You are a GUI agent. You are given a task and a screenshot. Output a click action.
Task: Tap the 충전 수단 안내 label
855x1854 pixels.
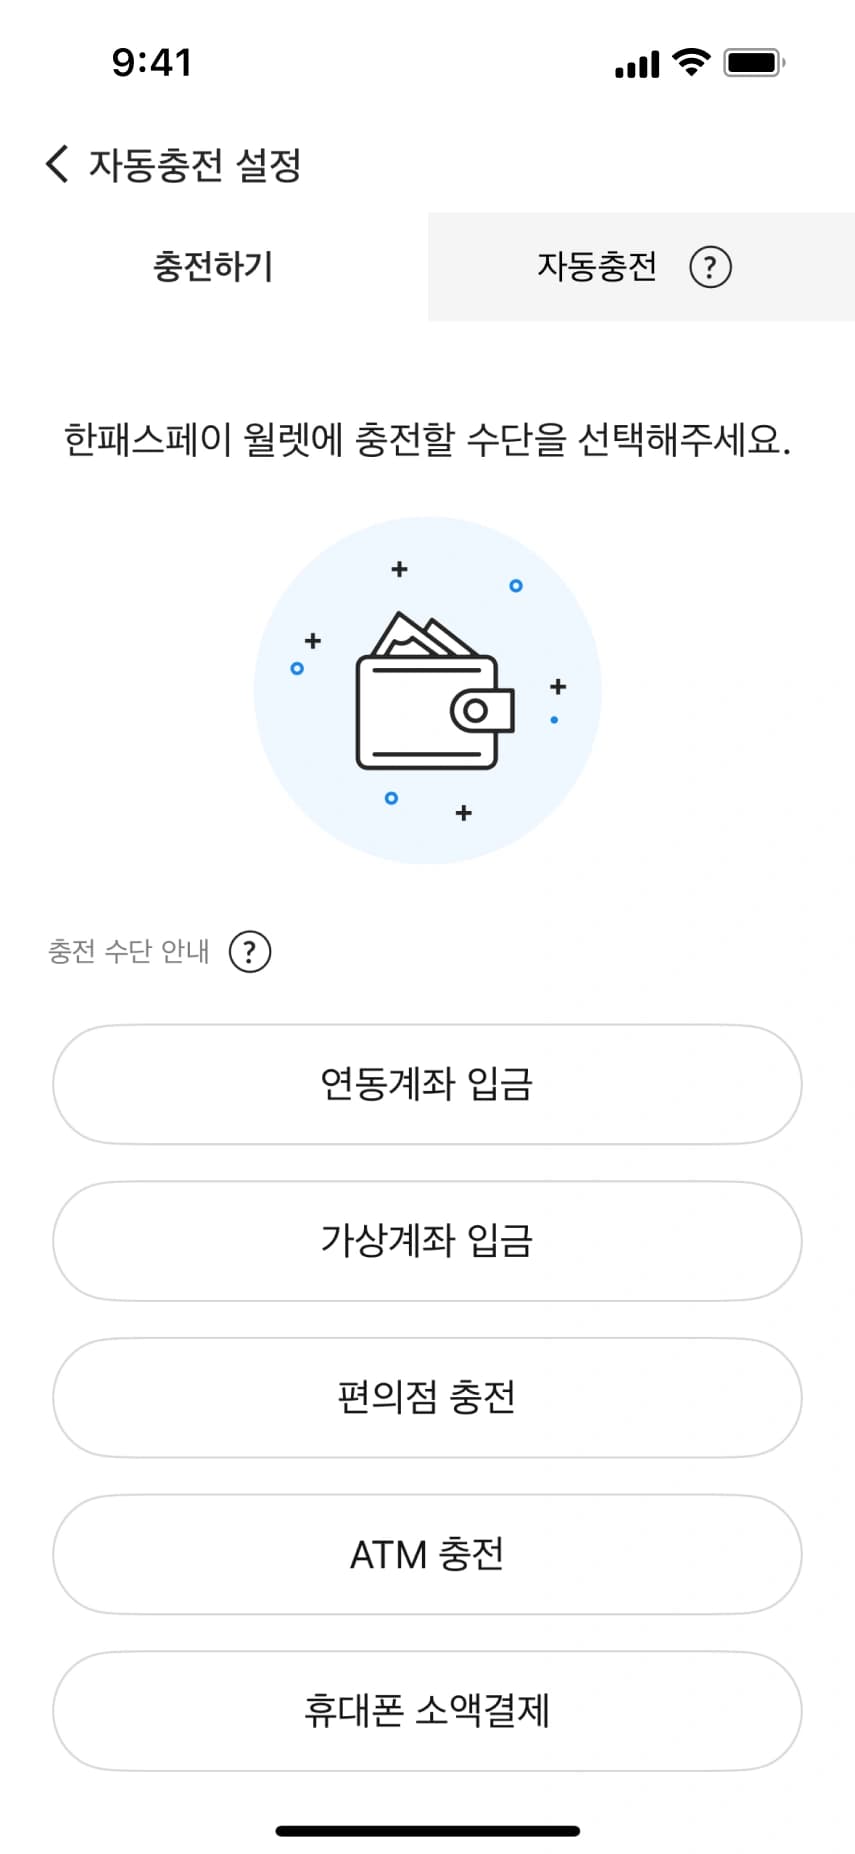tap(129, 951)
